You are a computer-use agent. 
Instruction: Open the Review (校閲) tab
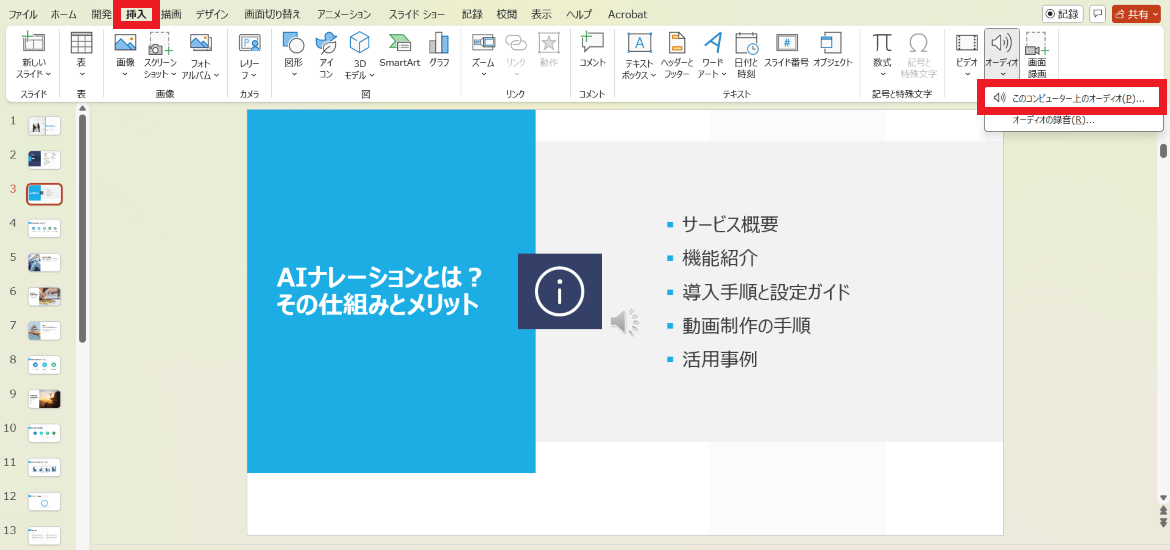point(507,14)
